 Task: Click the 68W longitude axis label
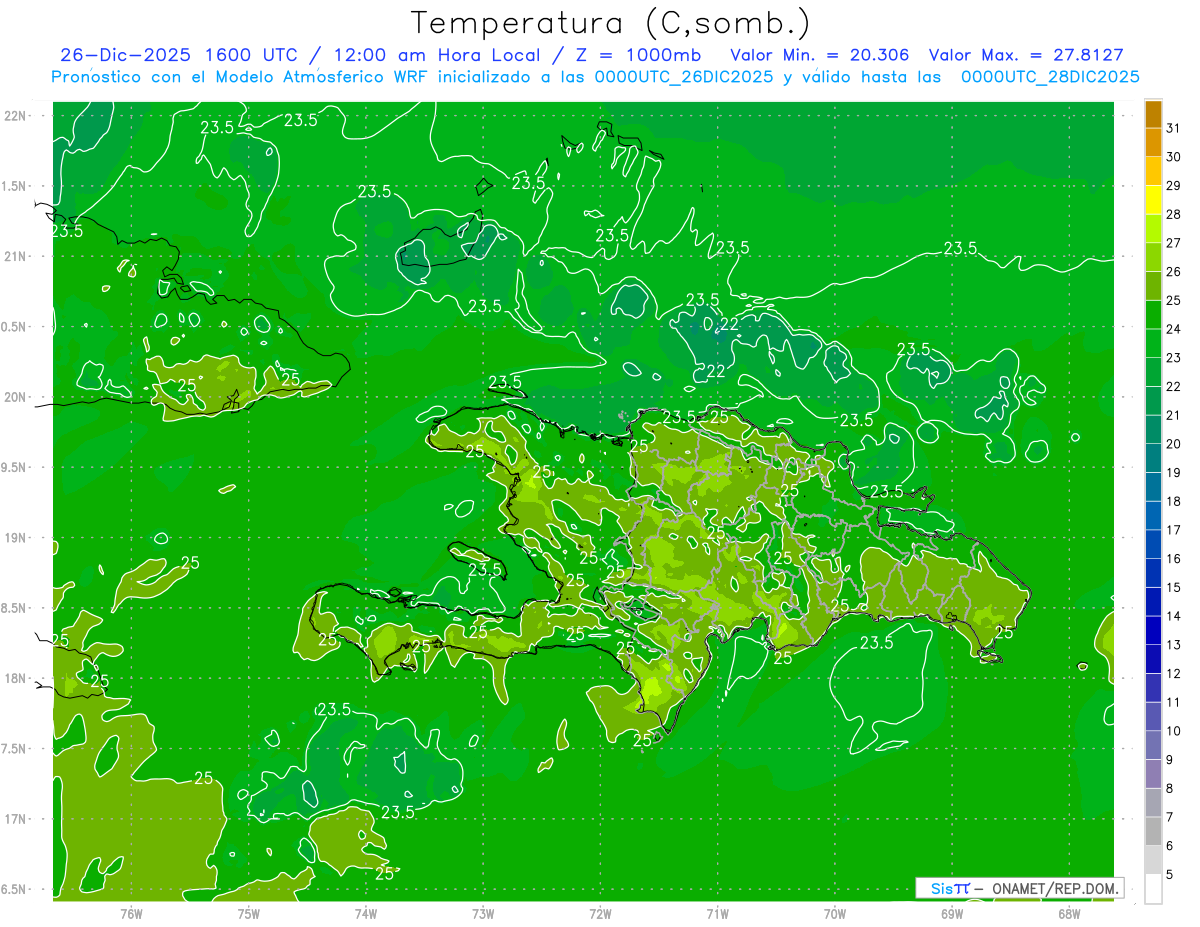pyautogui.click(x=1069, y=913)
